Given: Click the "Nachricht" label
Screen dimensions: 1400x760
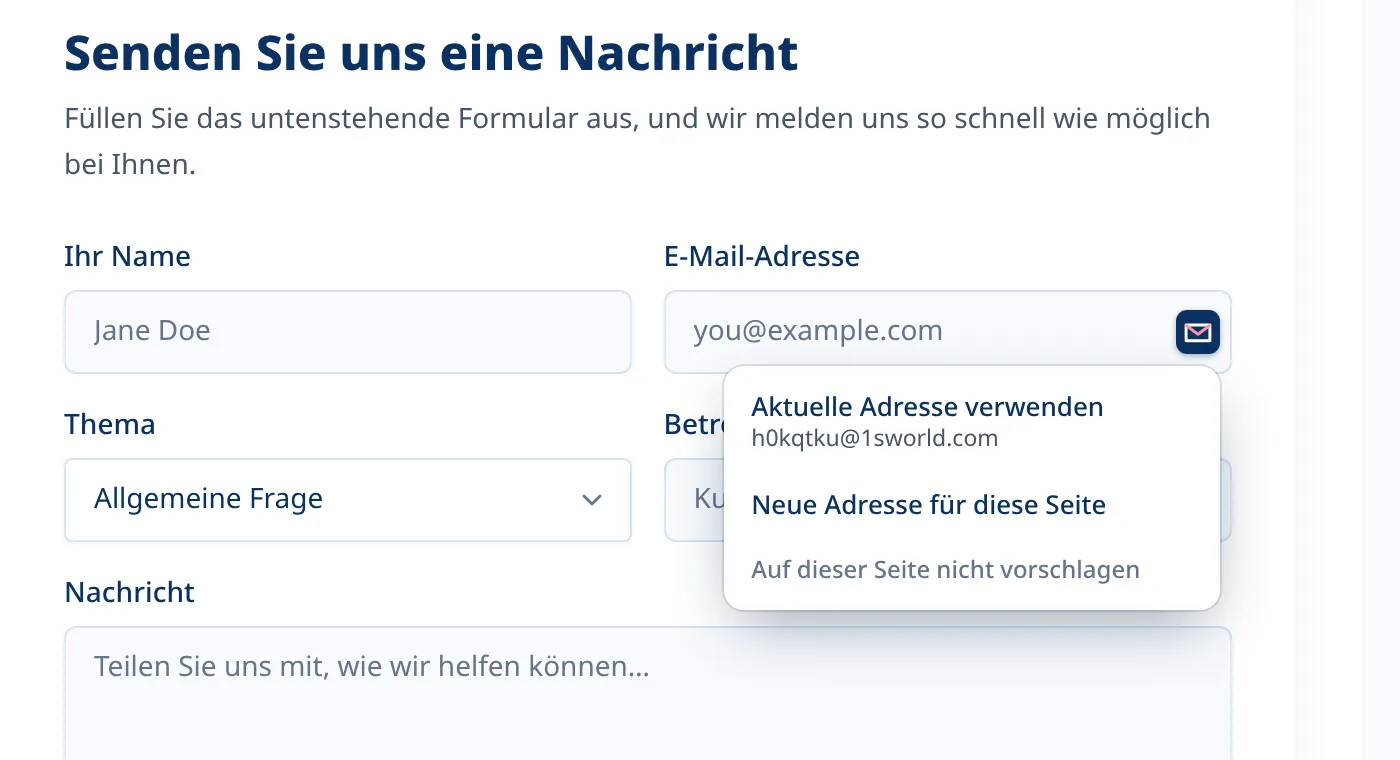Looking at the screenshot, I should 130,592.
